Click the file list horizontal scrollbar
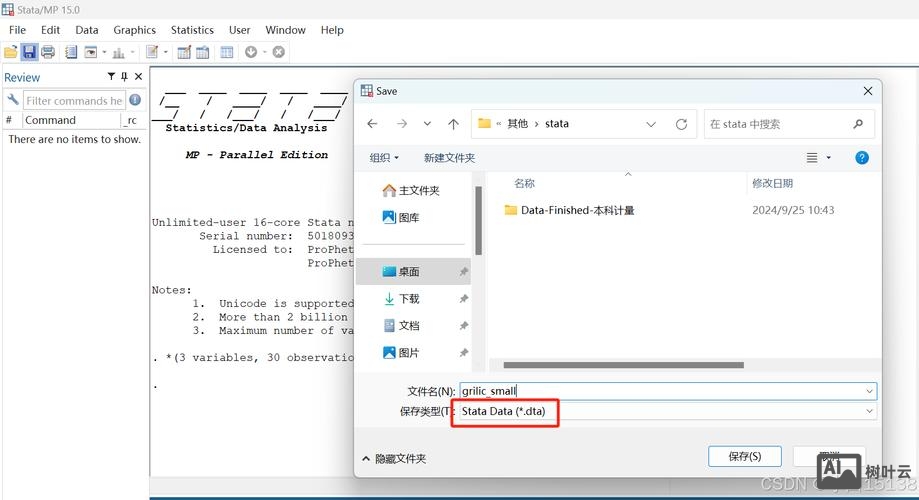The image size is (919, 500). [x=624, y=365]
